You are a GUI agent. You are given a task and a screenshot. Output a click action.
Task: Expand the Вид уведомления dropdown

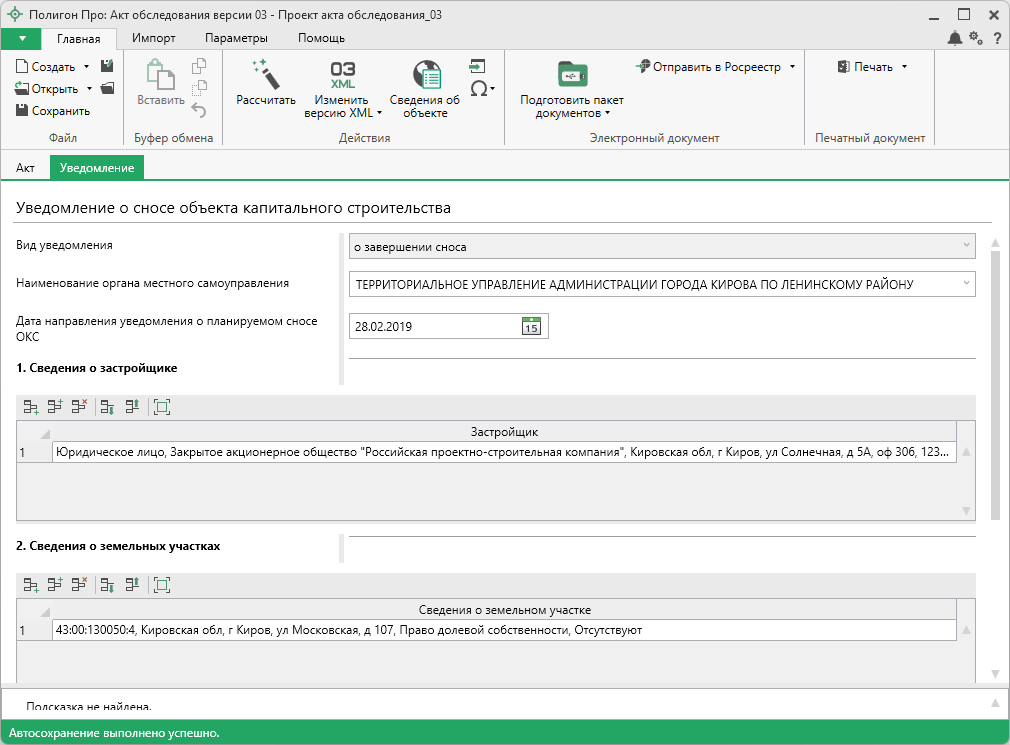(x=966, y=246)
